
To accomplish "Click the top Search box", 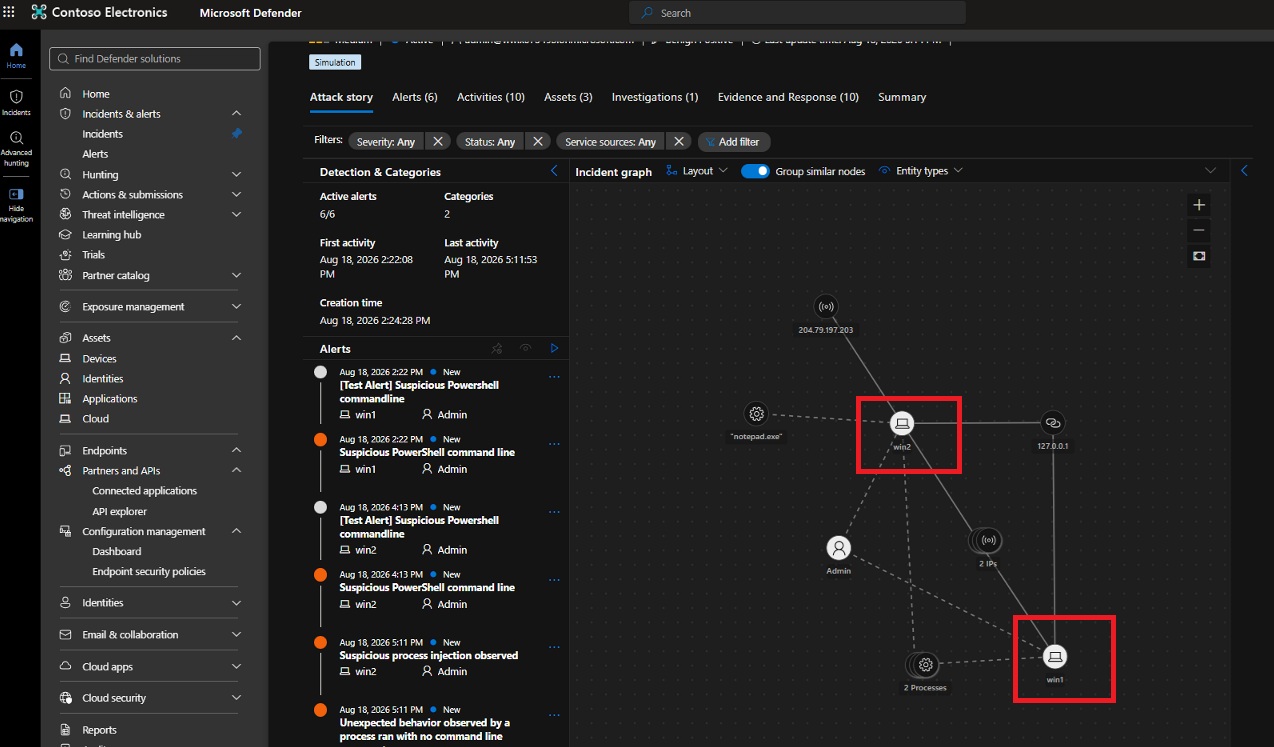I will 797,13.
